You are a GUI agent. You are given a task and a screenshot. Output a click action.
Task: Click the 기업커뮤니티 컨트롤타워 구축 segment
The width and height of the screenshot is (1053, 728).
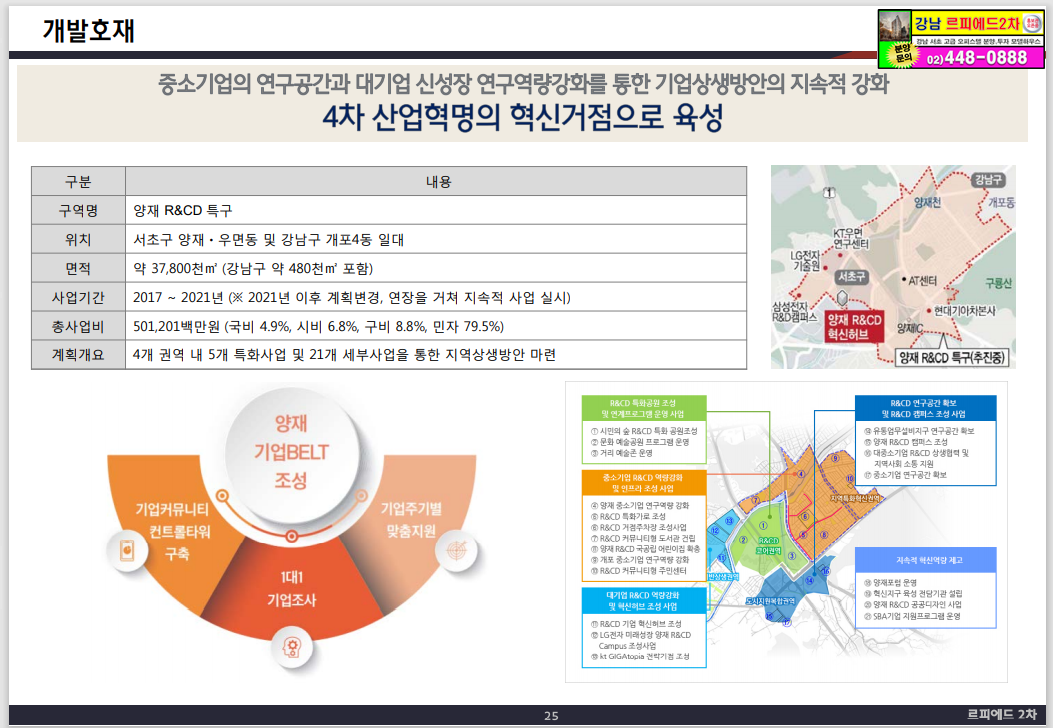coord(173,531)
